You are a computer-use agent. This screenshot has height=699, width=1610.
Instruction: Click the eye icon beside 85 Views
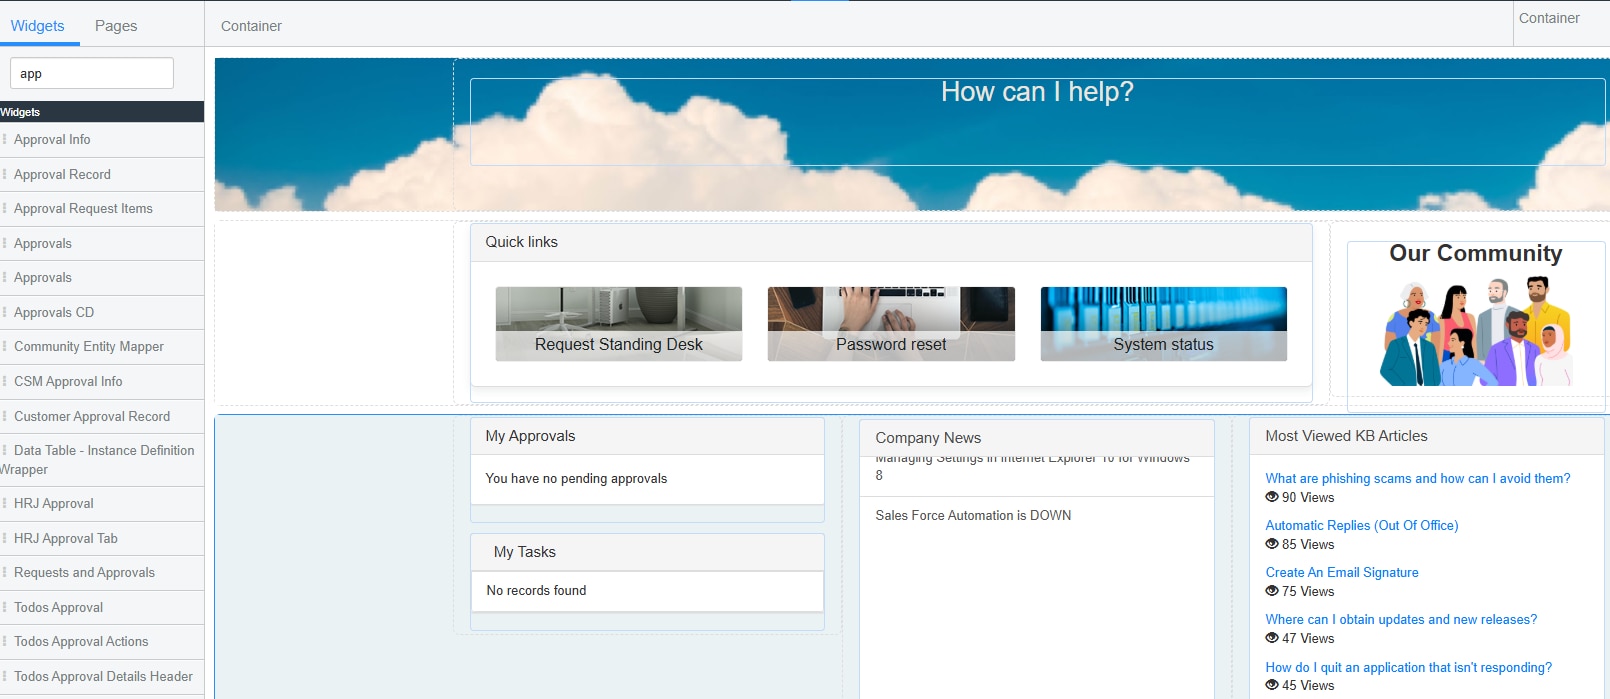[1271, 544]
